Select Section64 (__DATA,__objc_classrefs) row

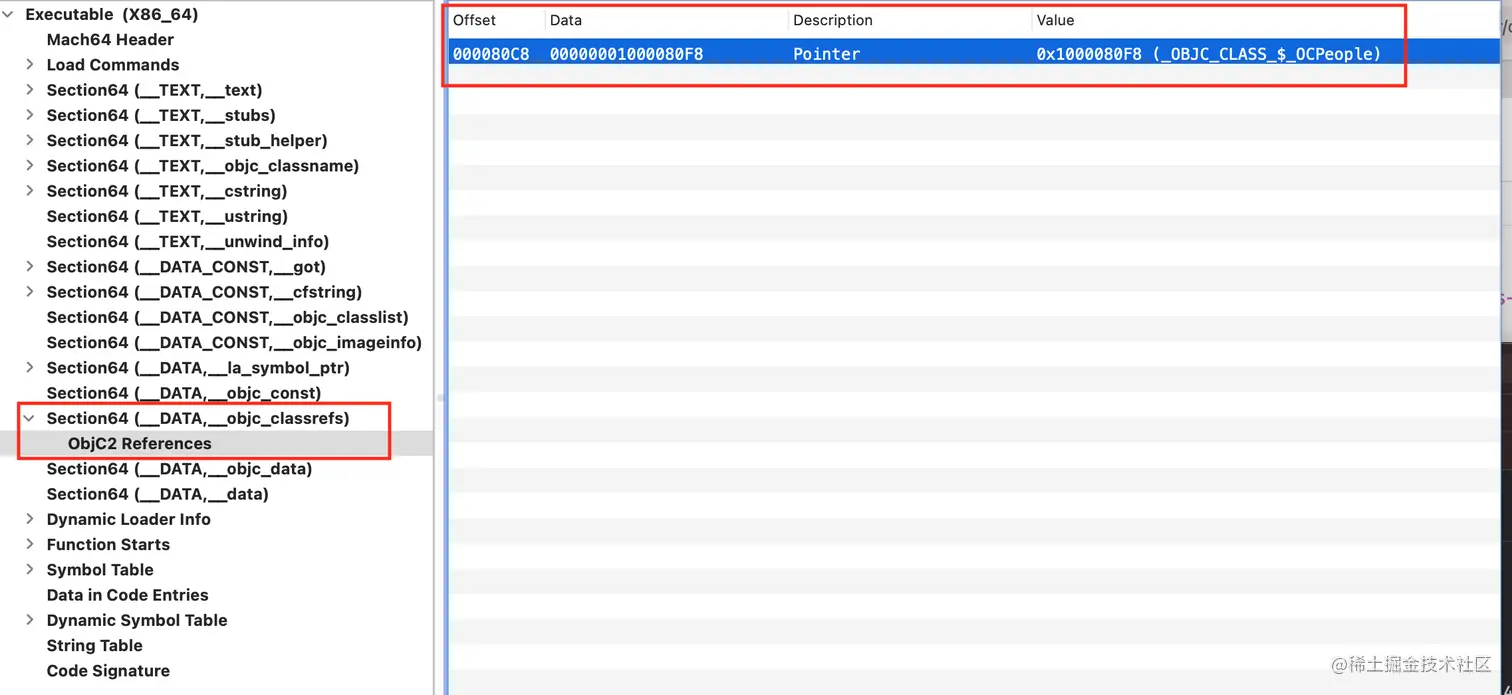point(198,418)
